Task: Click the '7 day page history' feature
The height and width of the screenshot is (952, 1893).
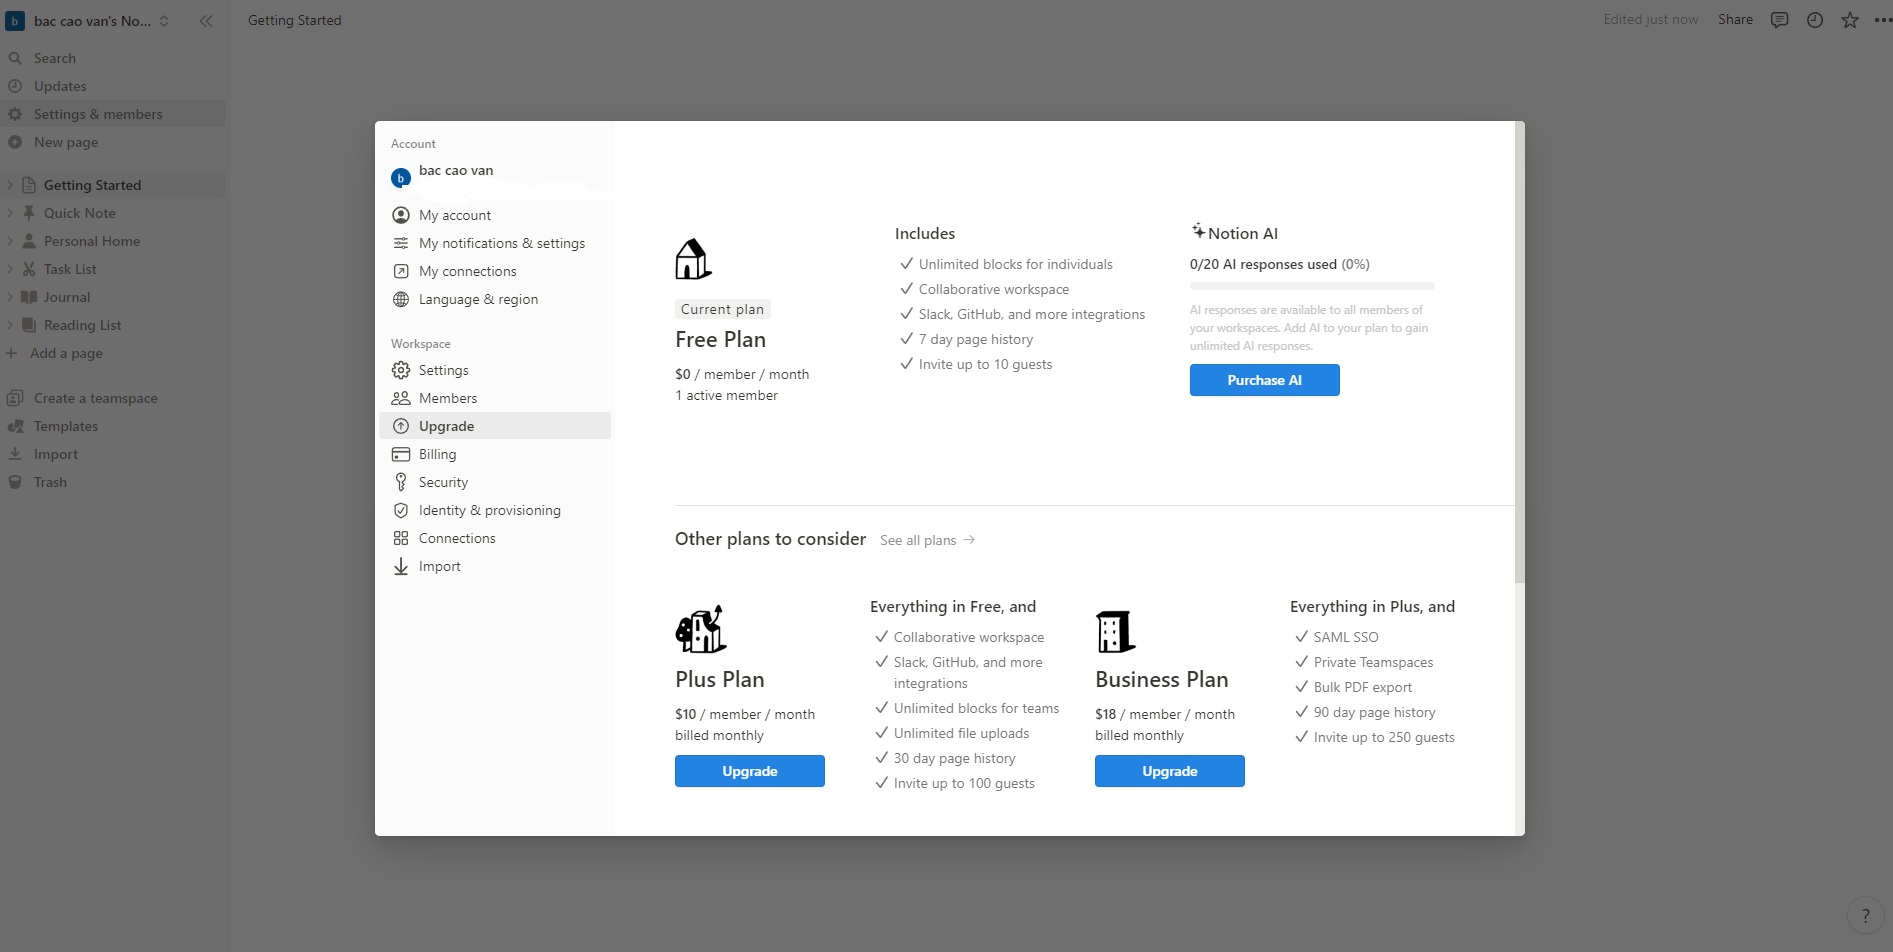Action: 976,339
